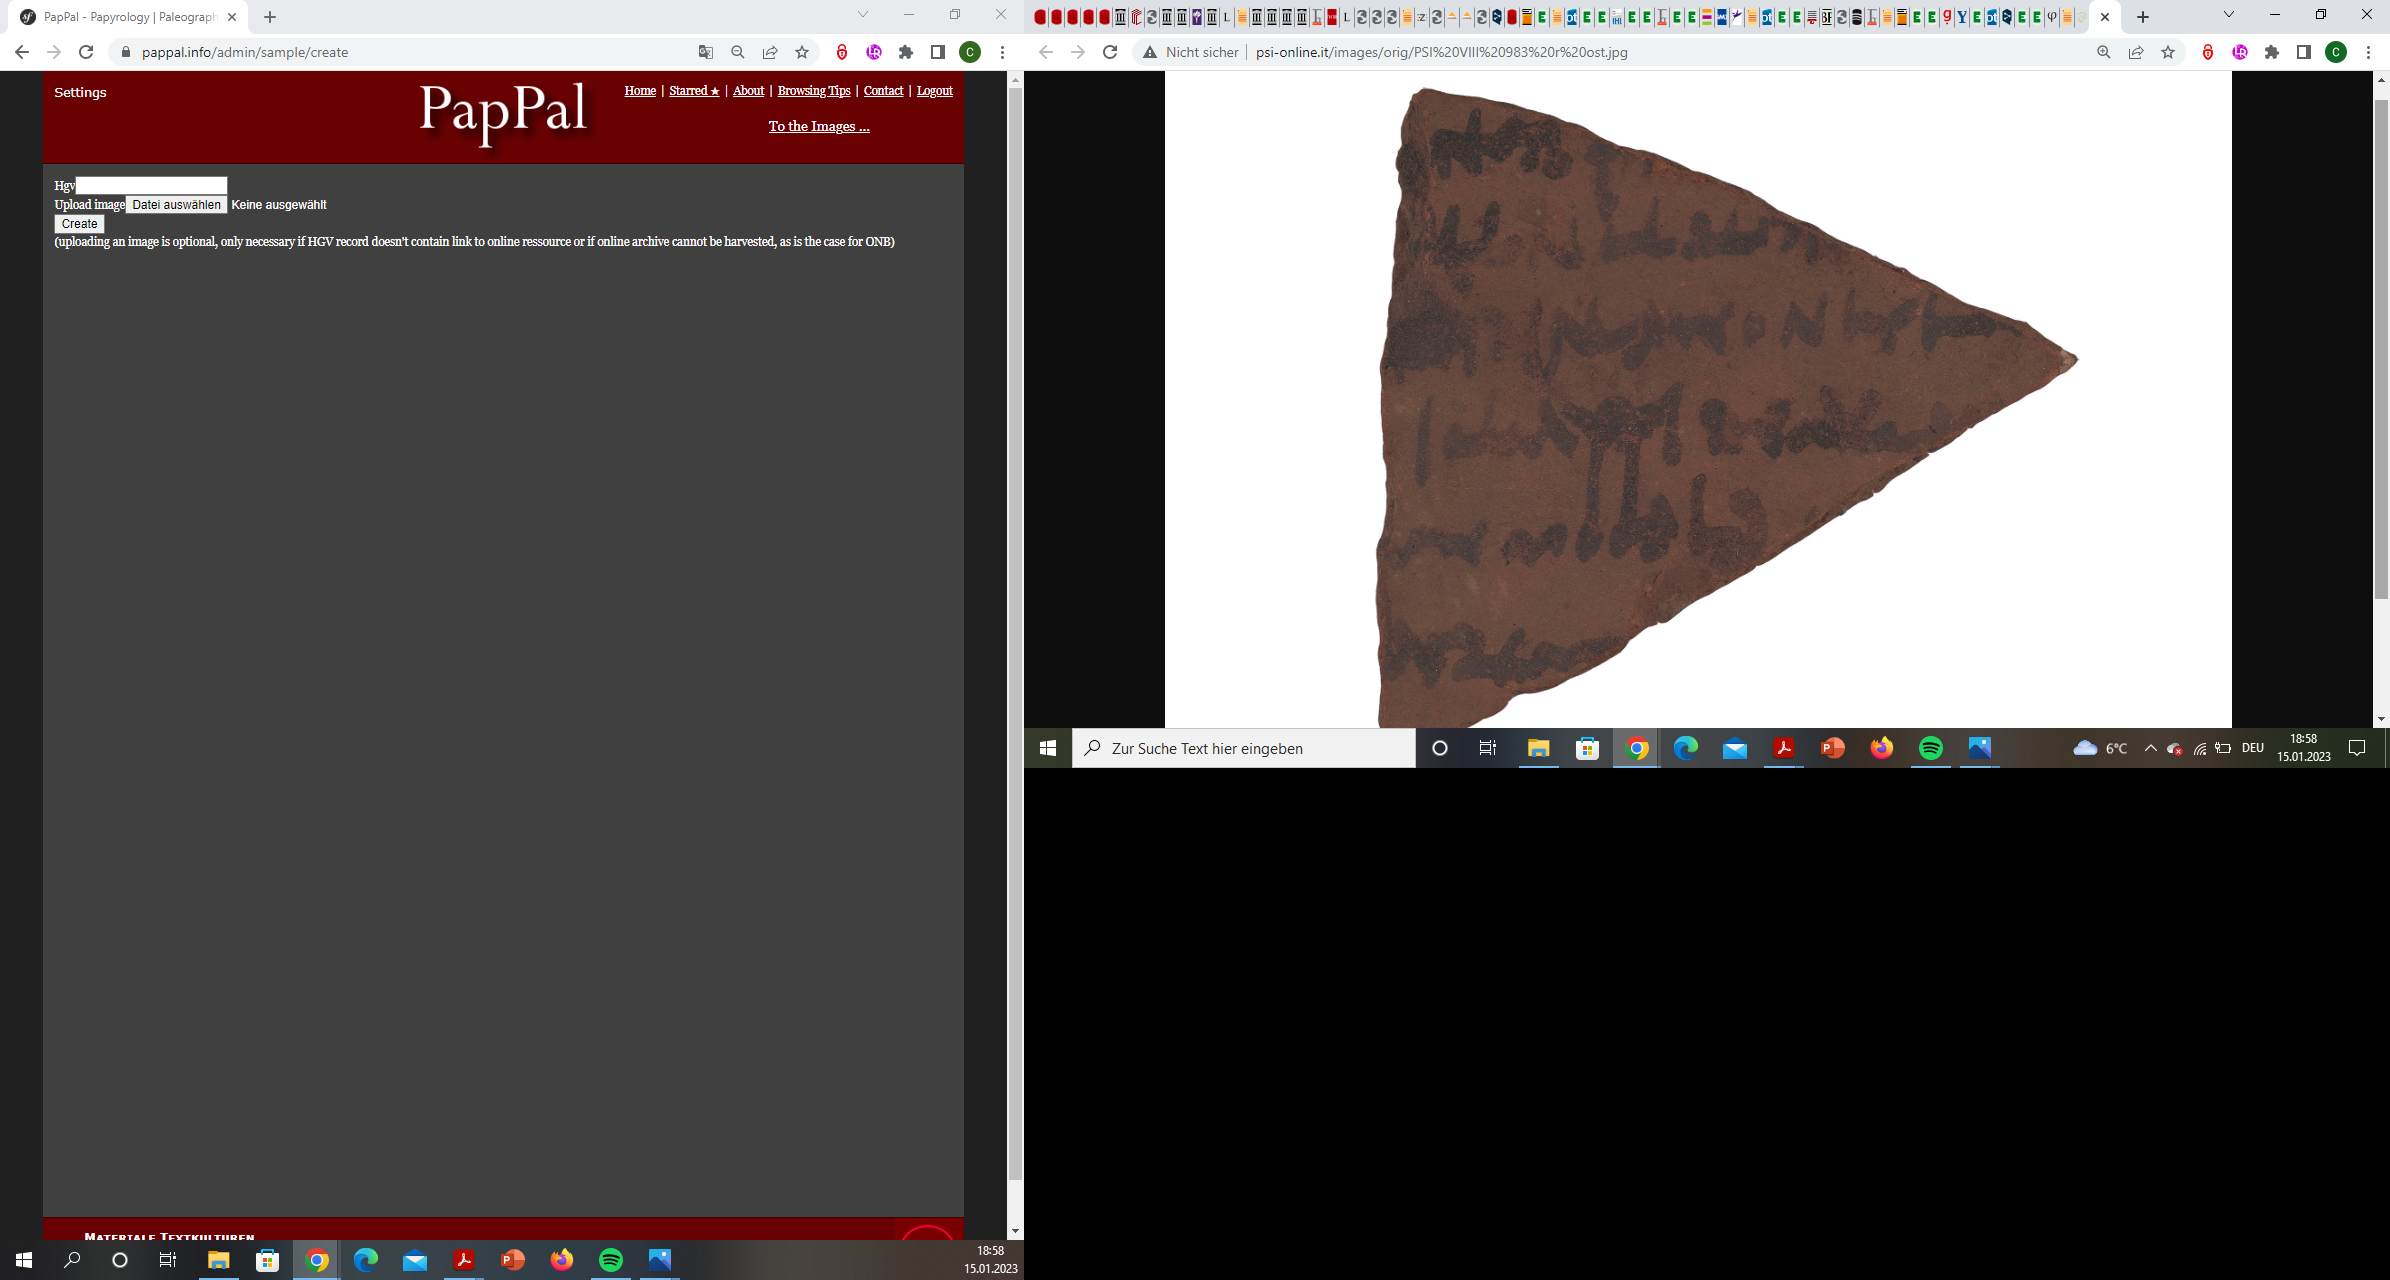The image size is (2390, 1280).
Task: Open the Starred link
Action: click(x=694, y=91)
